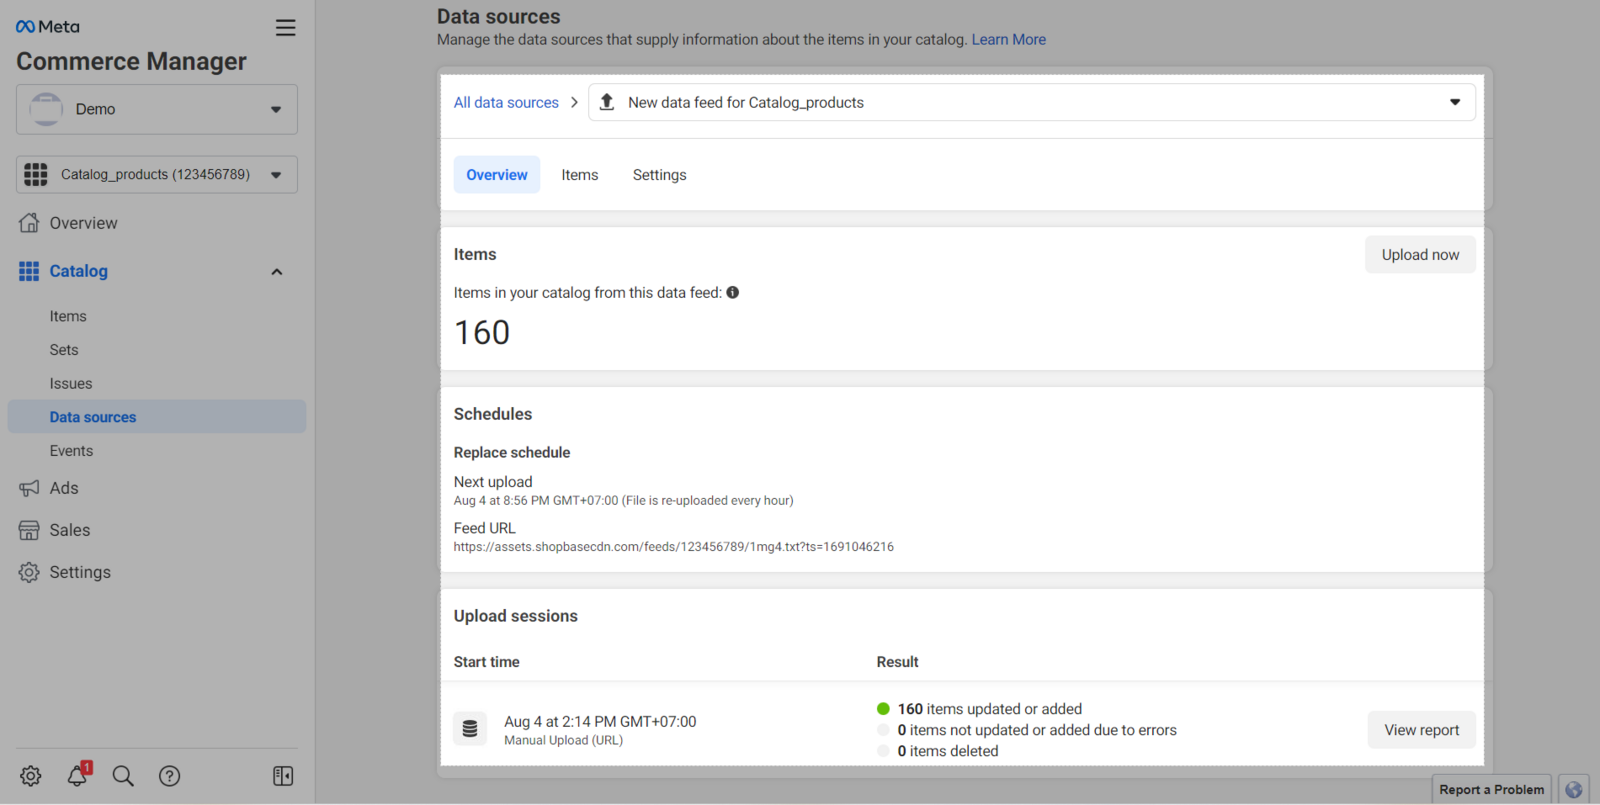Click the Next upload schedule time text

coord(623,501)
